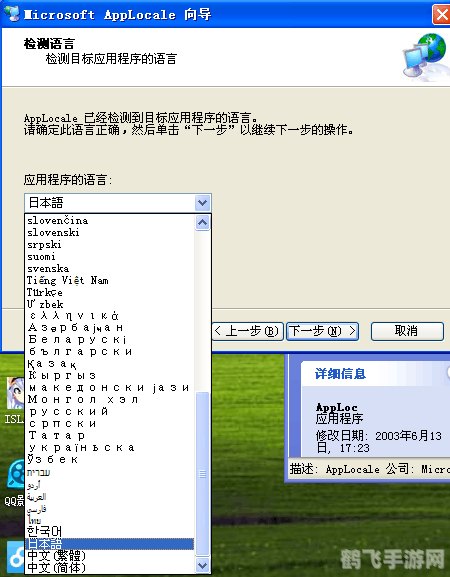Select македонски јазик from the list
Screen dimensions: 450x577
coord(110,387)
